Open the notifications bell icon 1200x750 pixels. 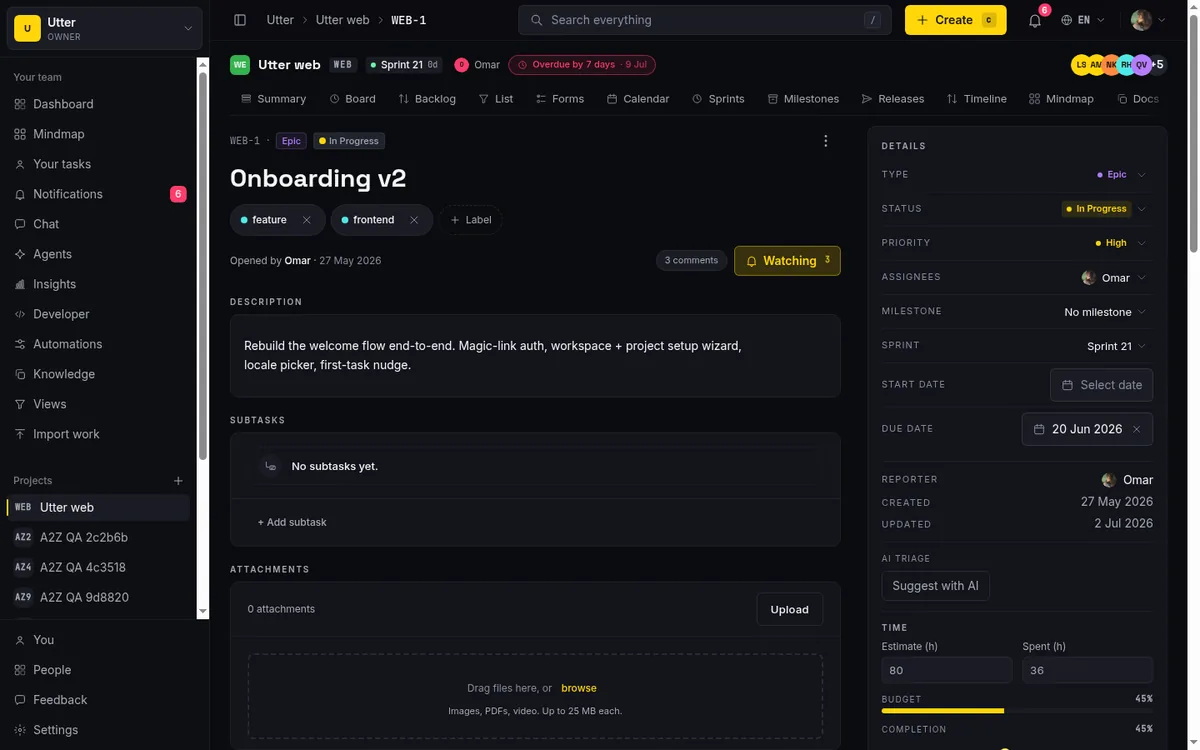pos(1035,20)
